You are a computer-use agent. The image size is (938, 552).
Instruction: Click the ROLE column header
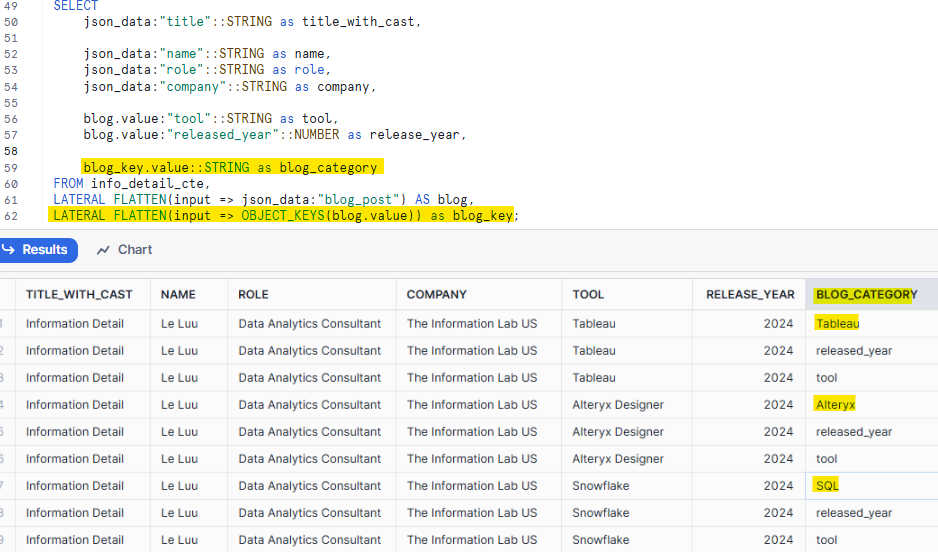[x=253, y=294]
